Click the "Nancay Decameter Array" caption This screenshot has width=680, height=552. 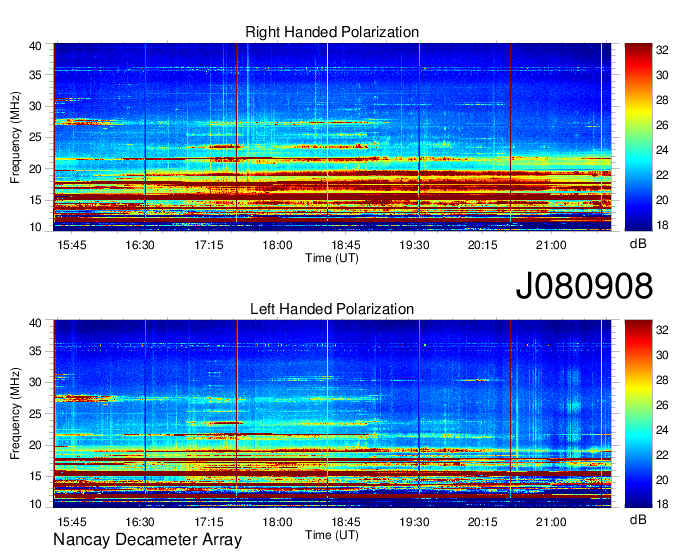147,540
